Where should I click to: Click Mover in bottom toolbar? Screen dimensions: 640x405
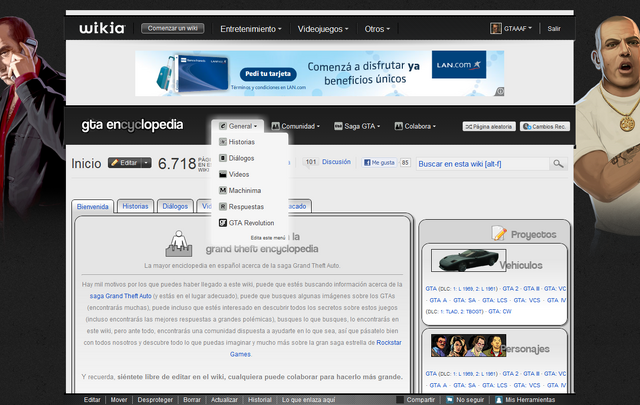pos(119,400)
